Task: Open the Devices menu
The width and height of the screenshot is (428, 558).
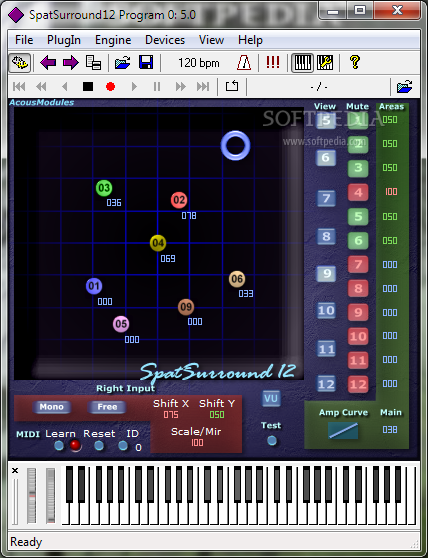Action: [165, 40]
